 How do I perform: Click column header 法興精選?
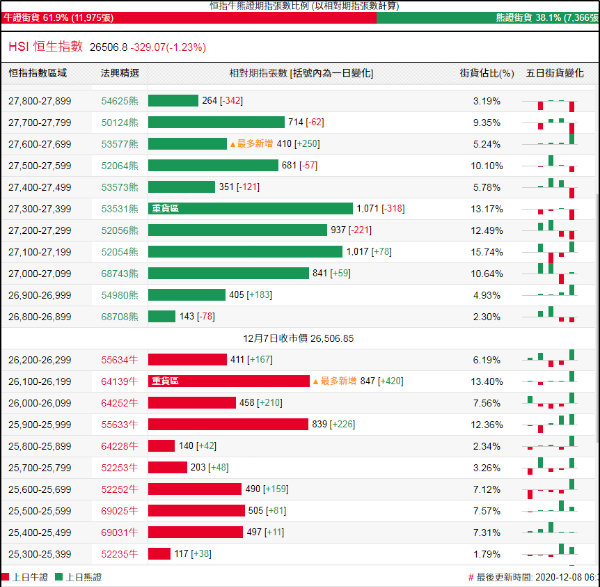coord(120,73)
